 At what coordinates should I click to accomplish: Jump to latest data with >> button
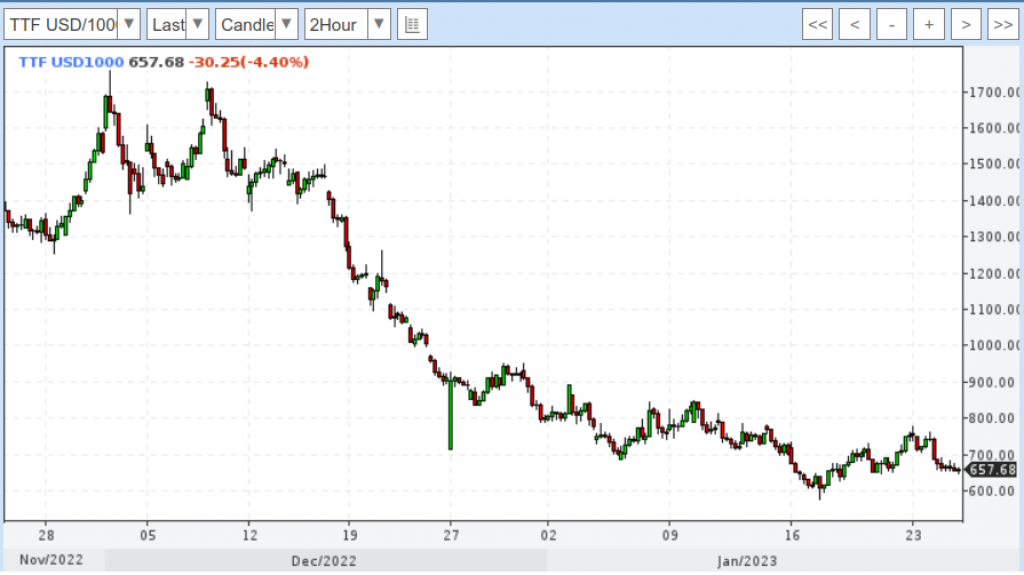point(1002,24)
